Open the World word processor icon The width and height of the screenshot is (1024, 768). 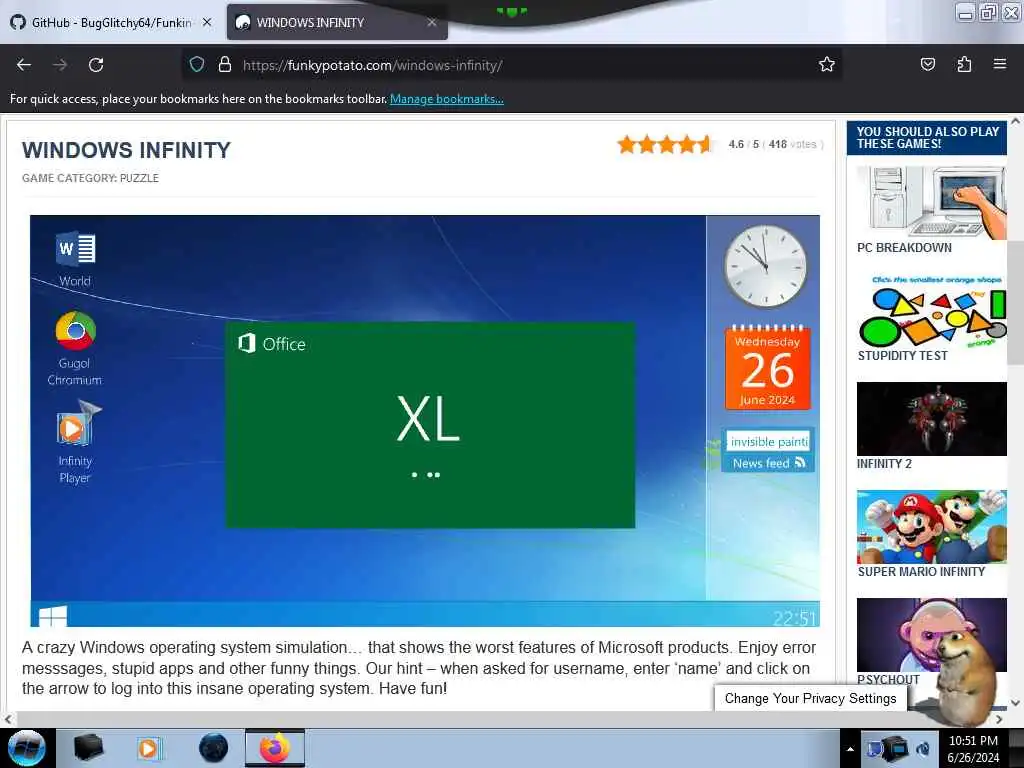(75, 259)
